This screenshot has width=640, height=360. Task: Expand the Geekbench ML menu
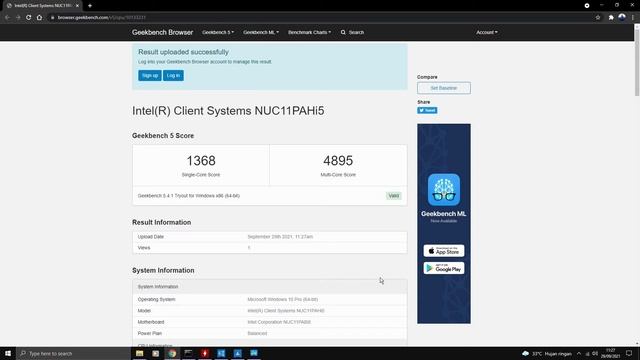261,32
